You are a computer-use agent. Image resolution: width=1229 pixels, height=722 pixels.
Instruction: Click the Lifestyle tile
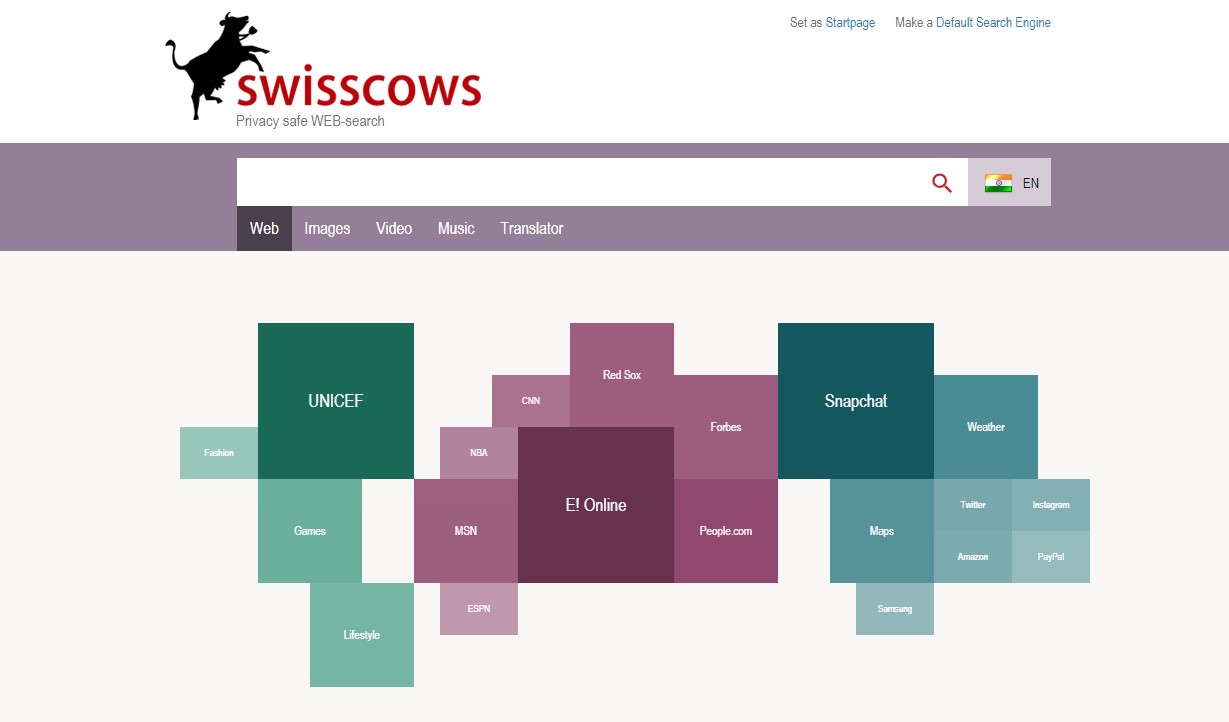coord(362,635)
